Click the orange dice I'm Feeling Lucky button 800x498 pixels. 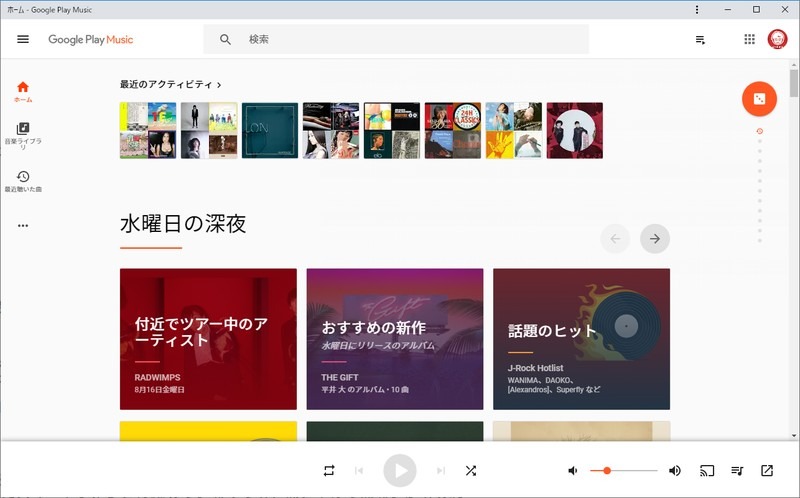759,99
